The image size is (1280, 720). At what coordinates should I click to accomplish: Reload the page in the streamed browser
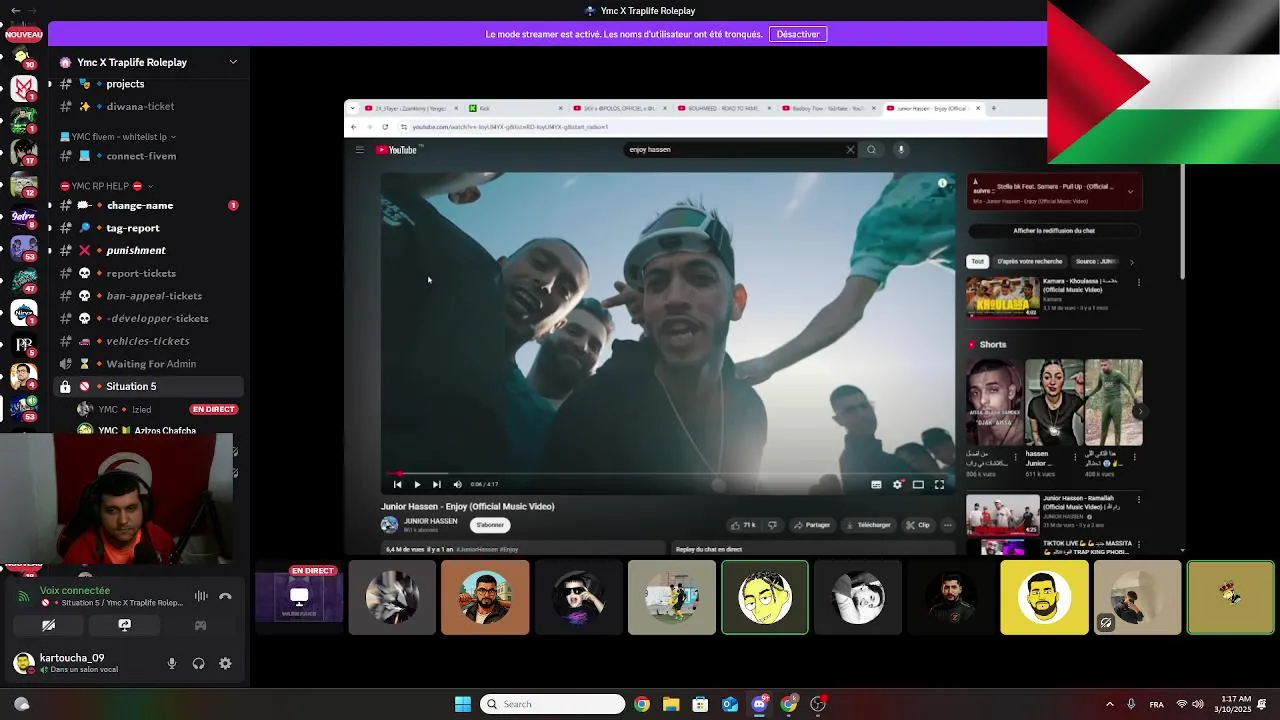385,127
